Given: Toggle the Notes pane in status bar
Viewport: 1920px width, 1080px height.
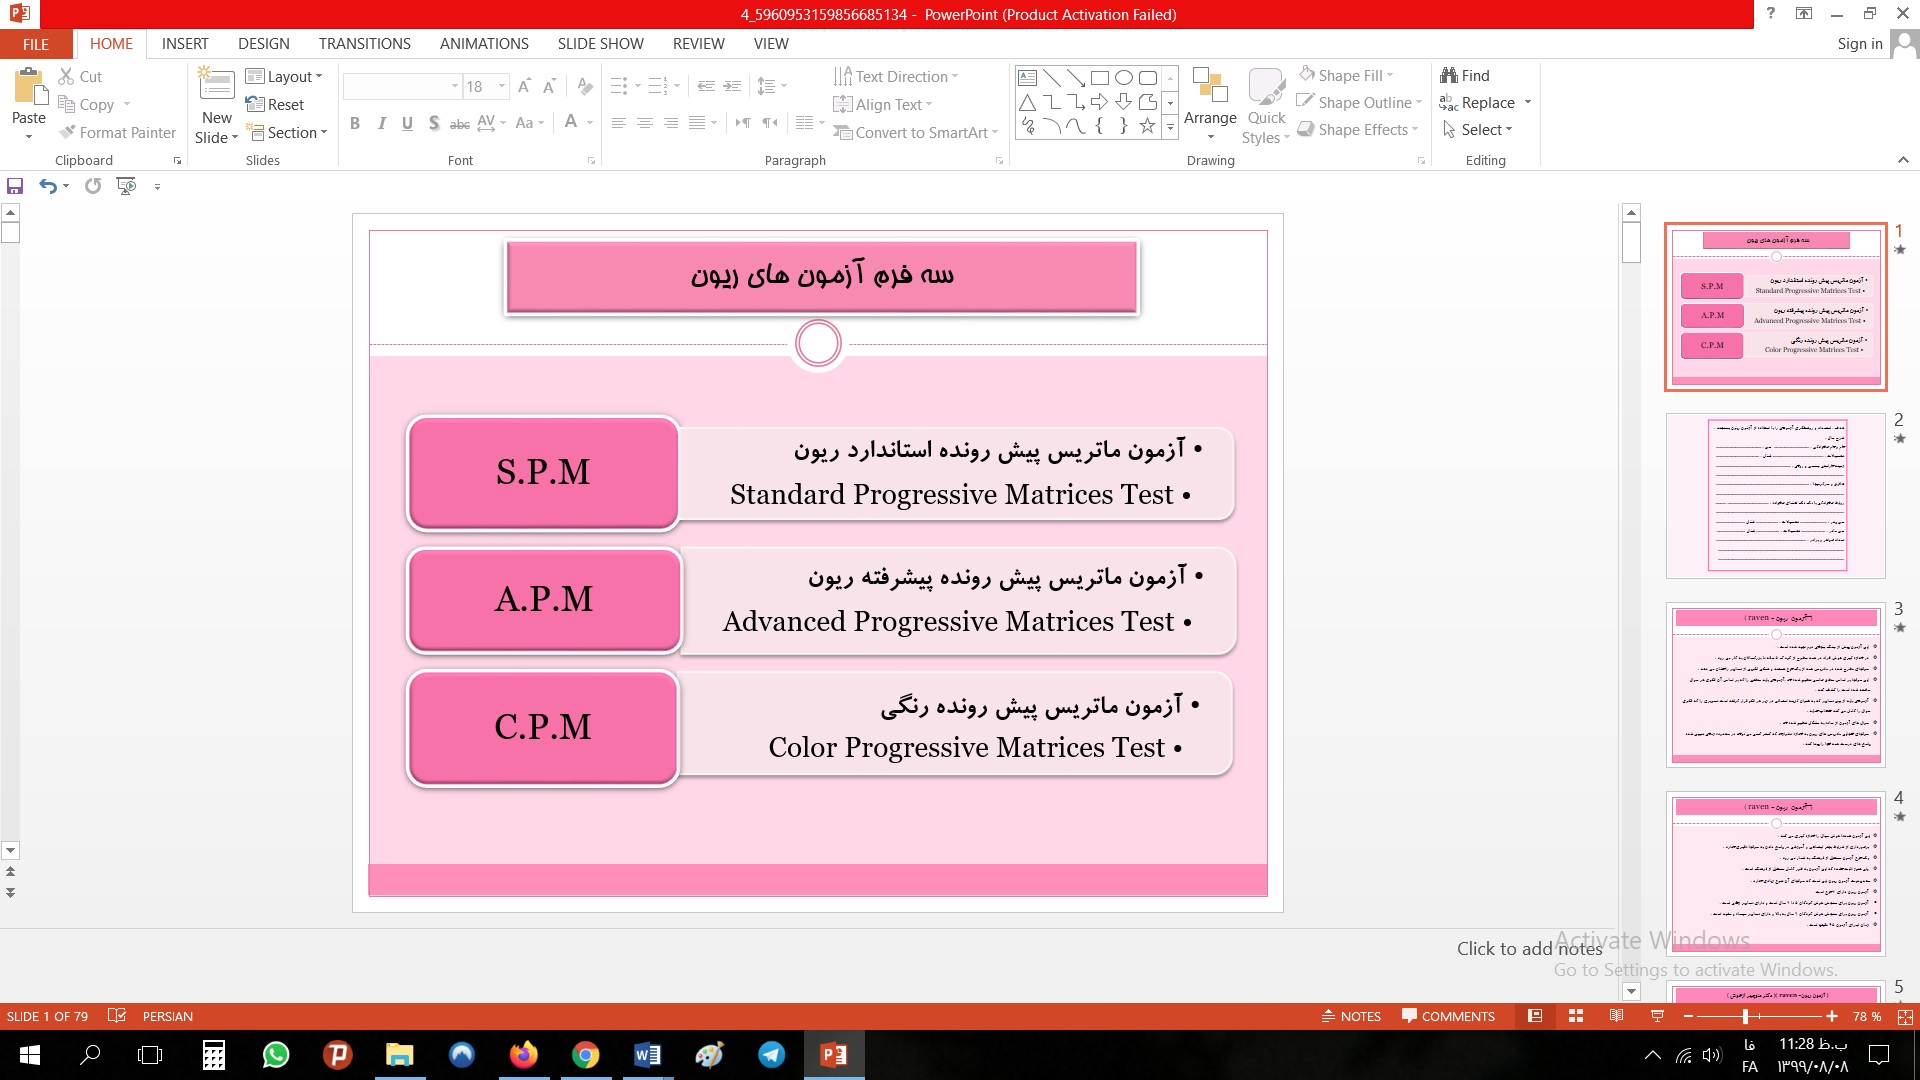Looking at the screenshot, I should (1351, 1016).
